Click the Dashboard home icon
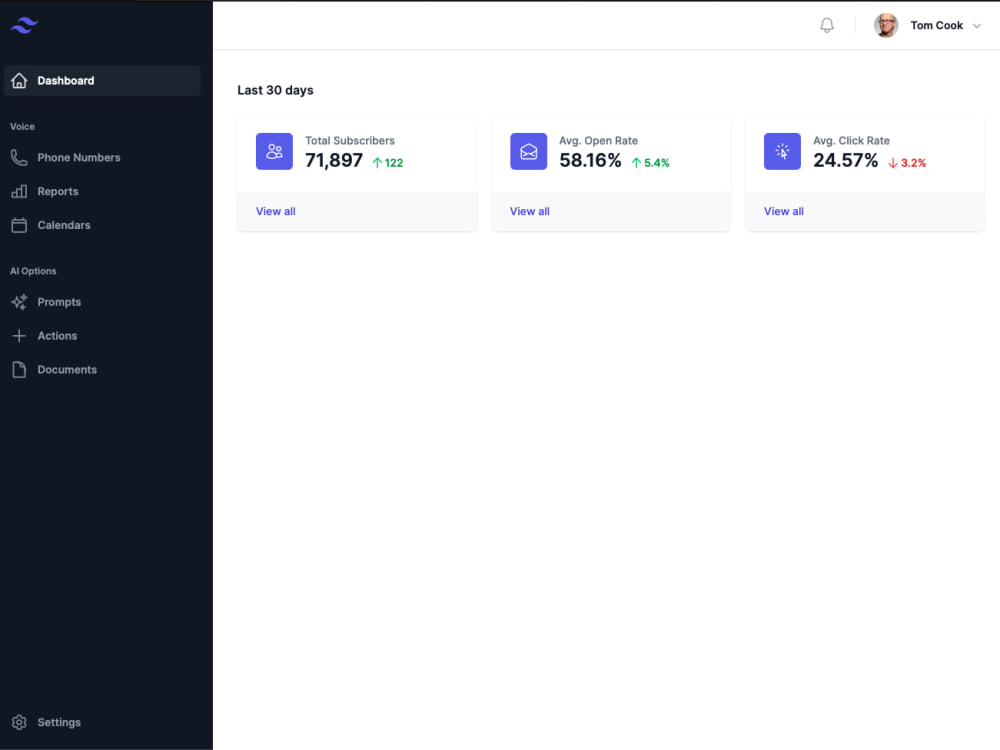This screenshot has height=750, width=1000. pos(19,80)
